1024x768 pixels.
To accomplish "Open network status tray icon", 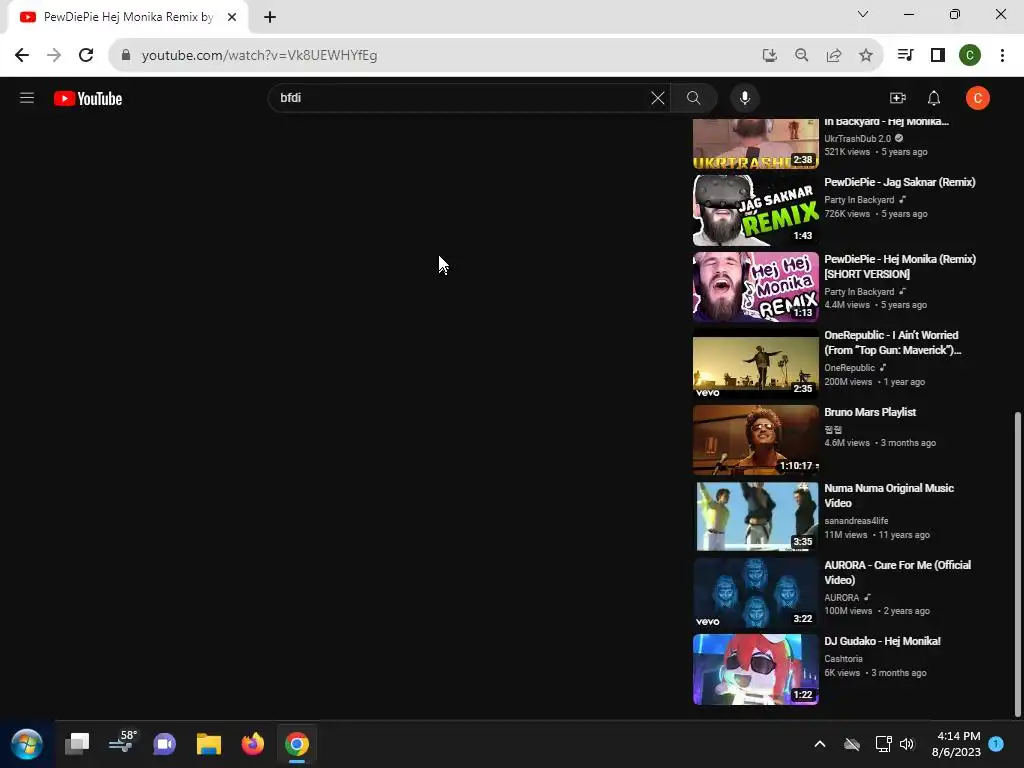I will 883,744.
